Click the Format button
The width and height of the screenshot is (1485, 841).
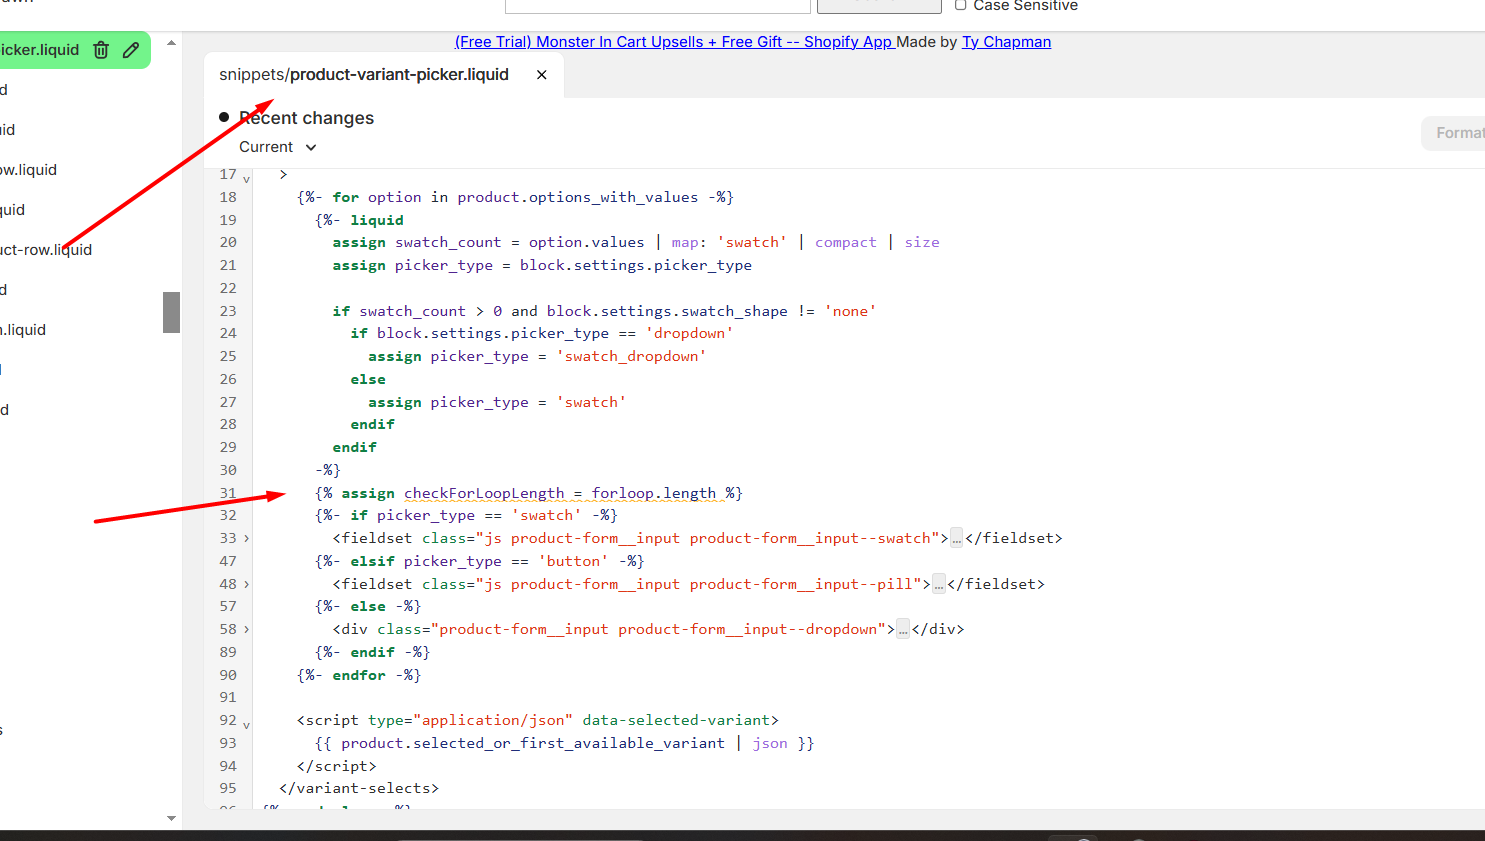click(1454, 133)
